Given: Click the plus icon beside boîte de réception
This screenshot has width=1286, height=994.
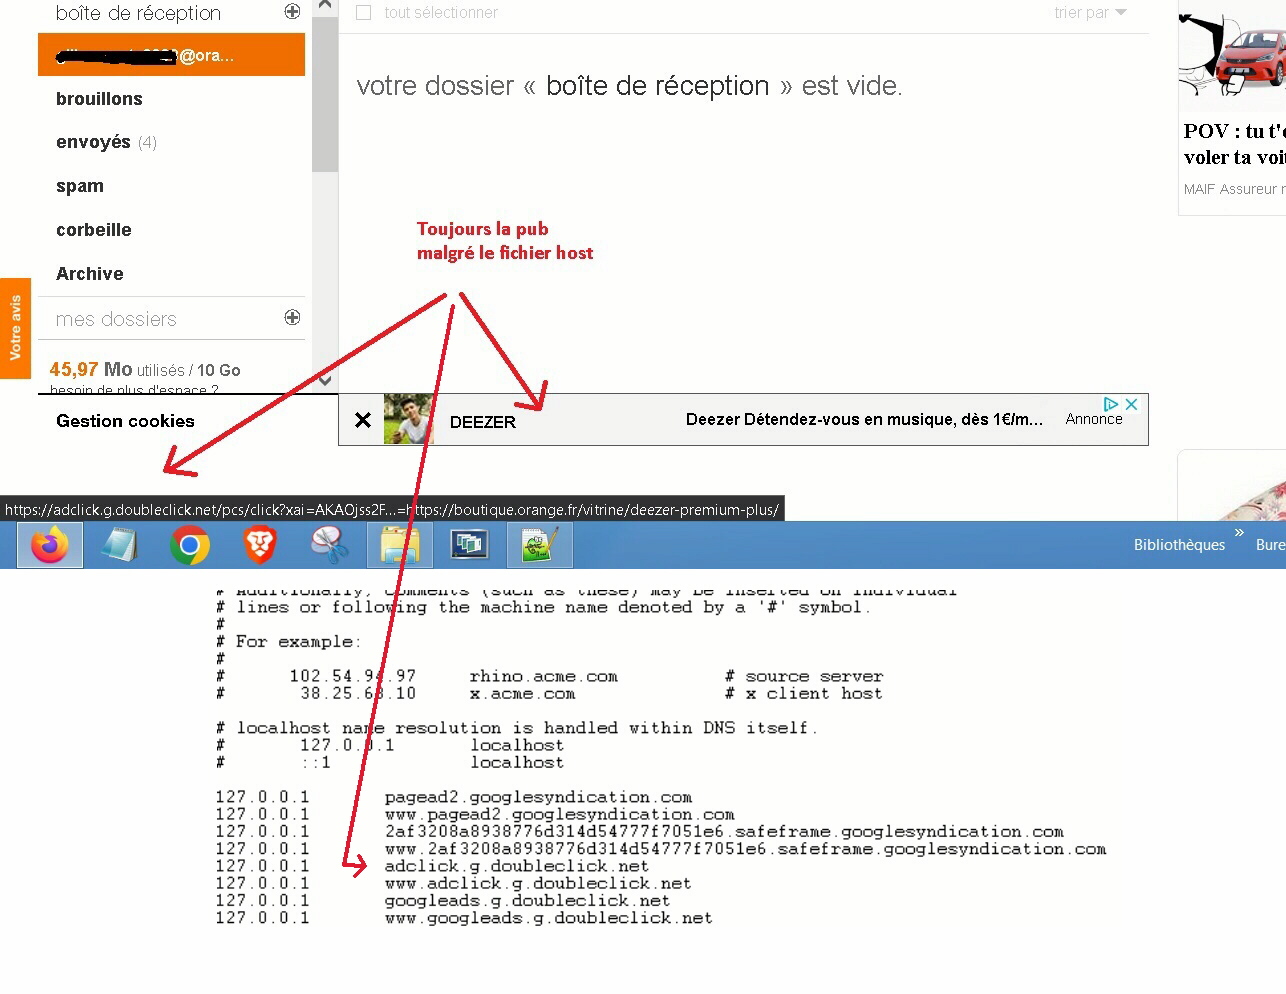Looking at the screenshot, I should tap(292, 11).
